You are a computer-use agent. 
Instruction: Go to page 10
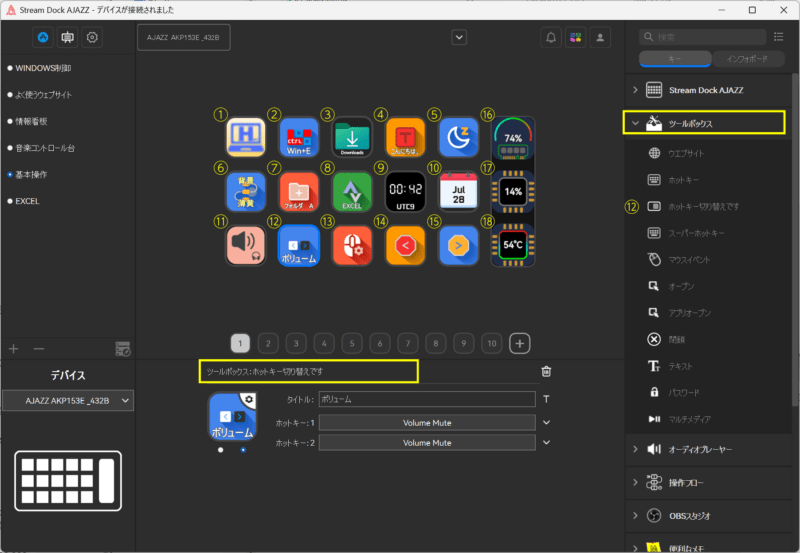[491, 343]
